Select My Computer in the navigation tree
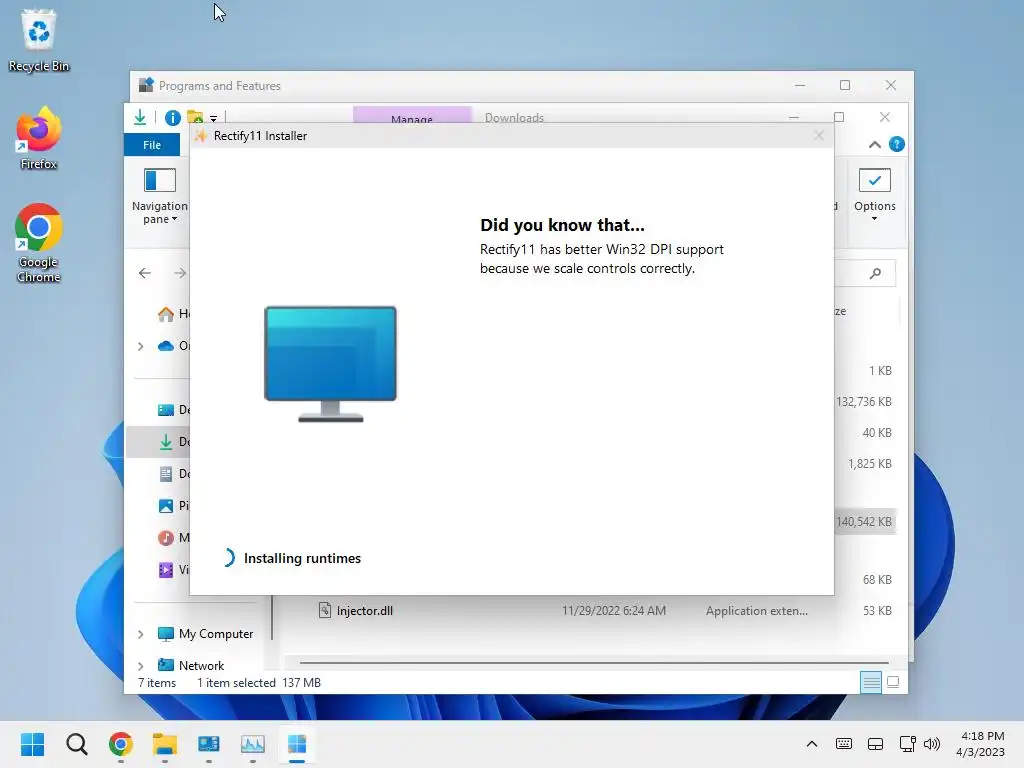This screenshot has height=768, width=1024. coord(205,633)
